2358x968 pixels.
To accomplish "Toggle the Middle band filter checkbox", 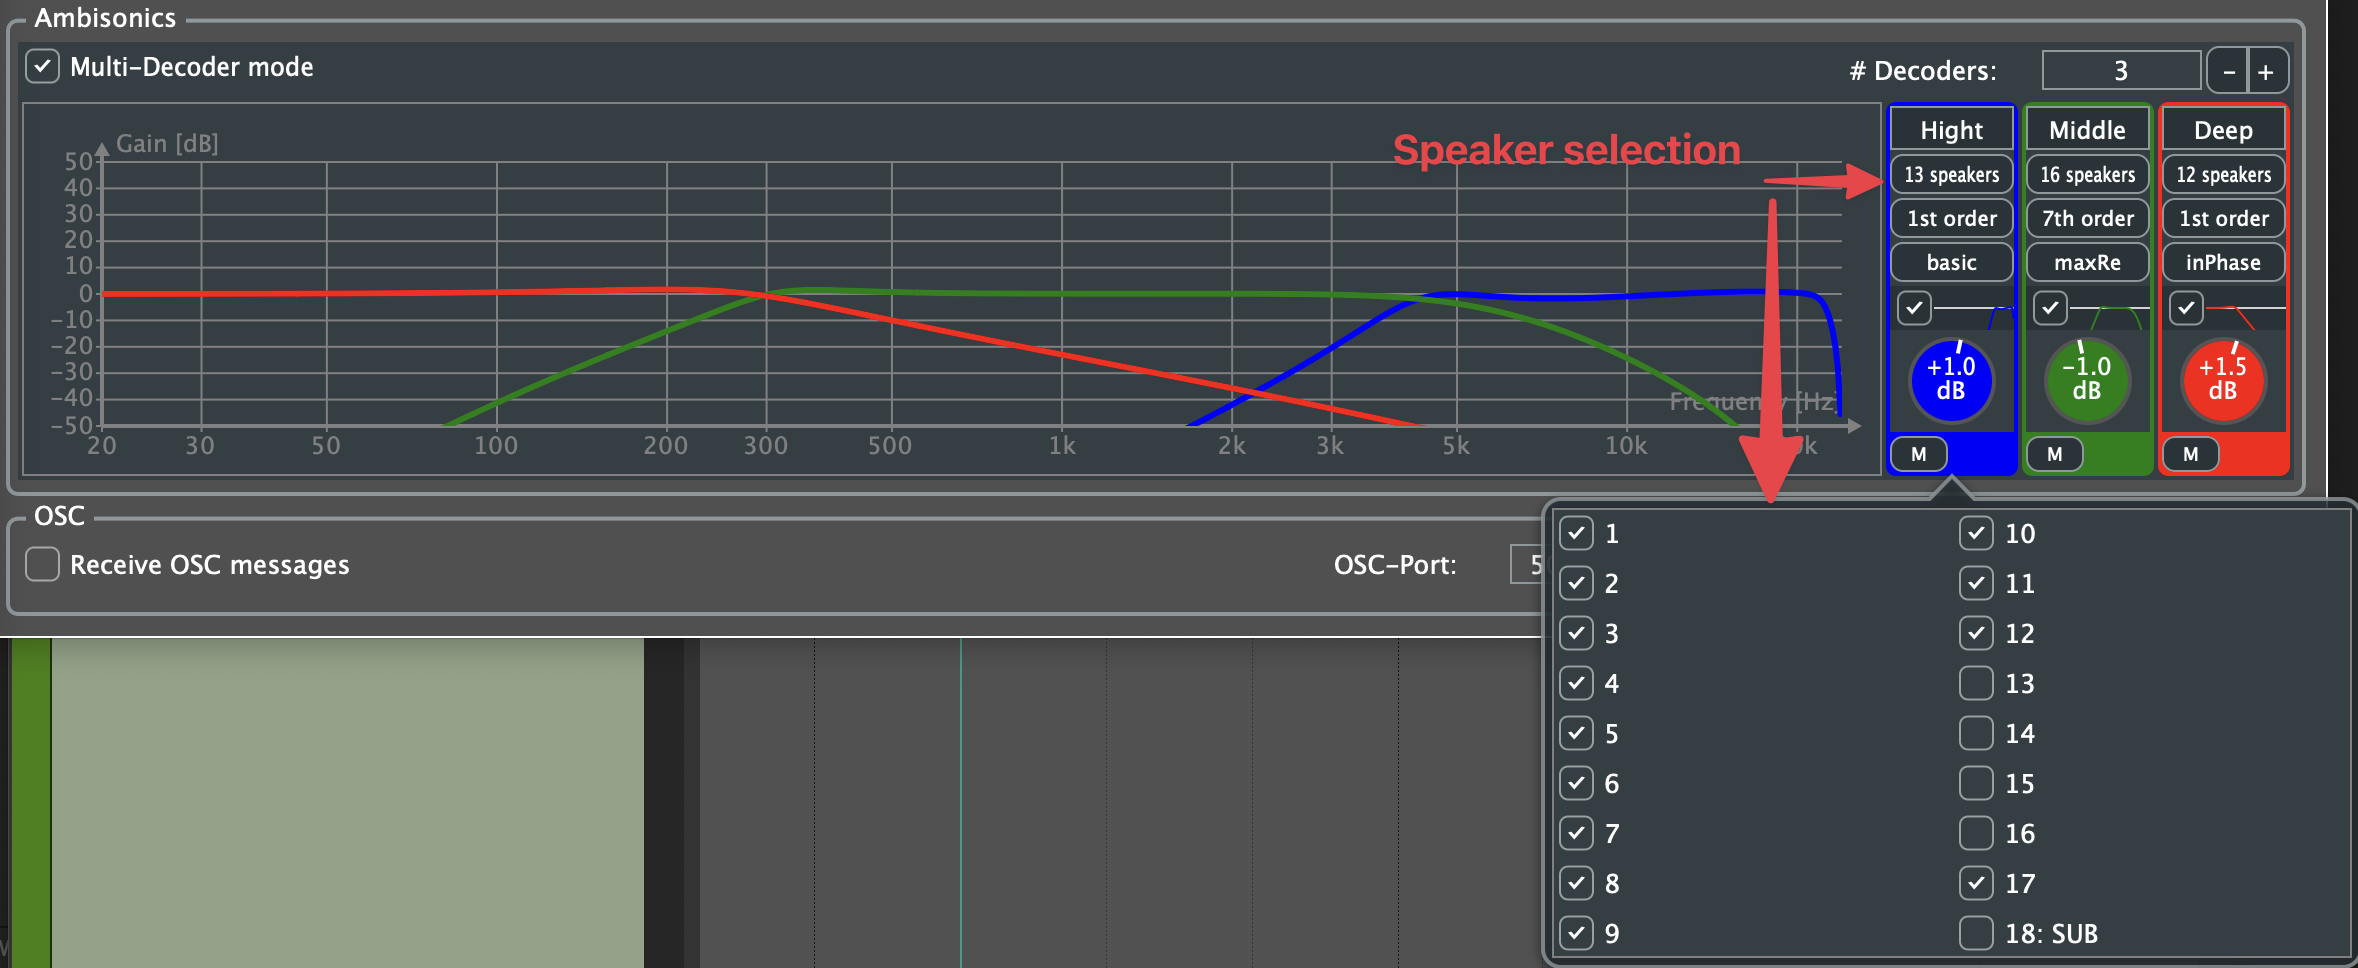I will [x=2050, y=308].
